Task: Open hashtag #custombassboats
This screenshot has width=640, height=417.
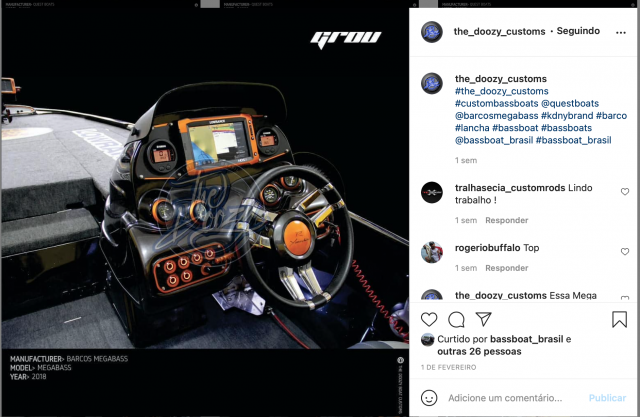Action: pyautogui.click(x=497, y=103)
